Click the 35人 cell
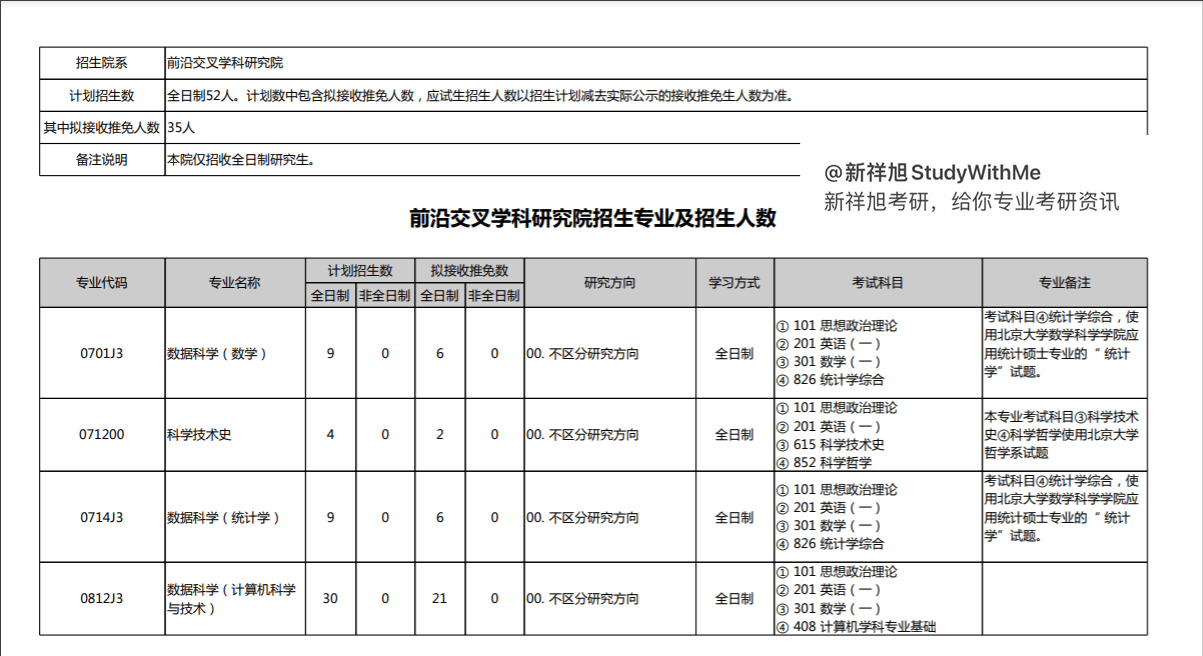Screen dimensions: 1203x656 (182, 127)
